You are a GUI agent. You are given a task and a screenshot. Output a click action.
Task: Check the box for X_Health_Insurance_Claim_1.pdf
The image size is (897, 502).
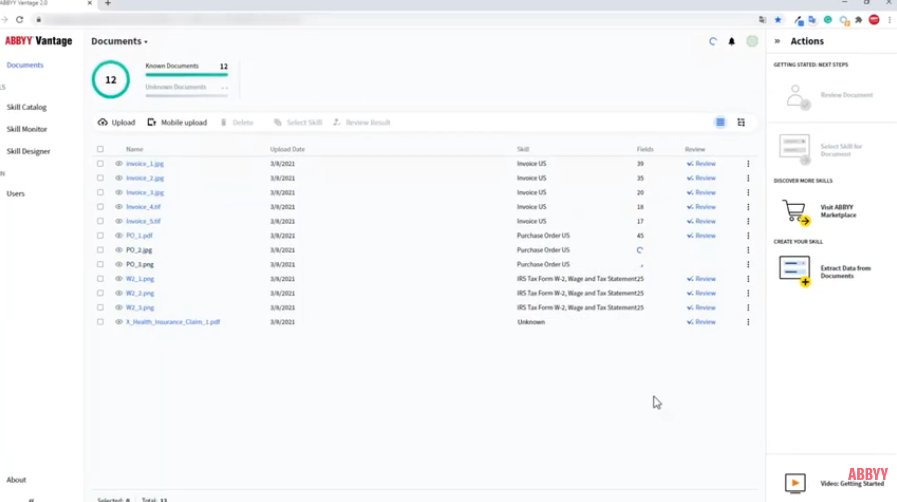tap(100, 322)
